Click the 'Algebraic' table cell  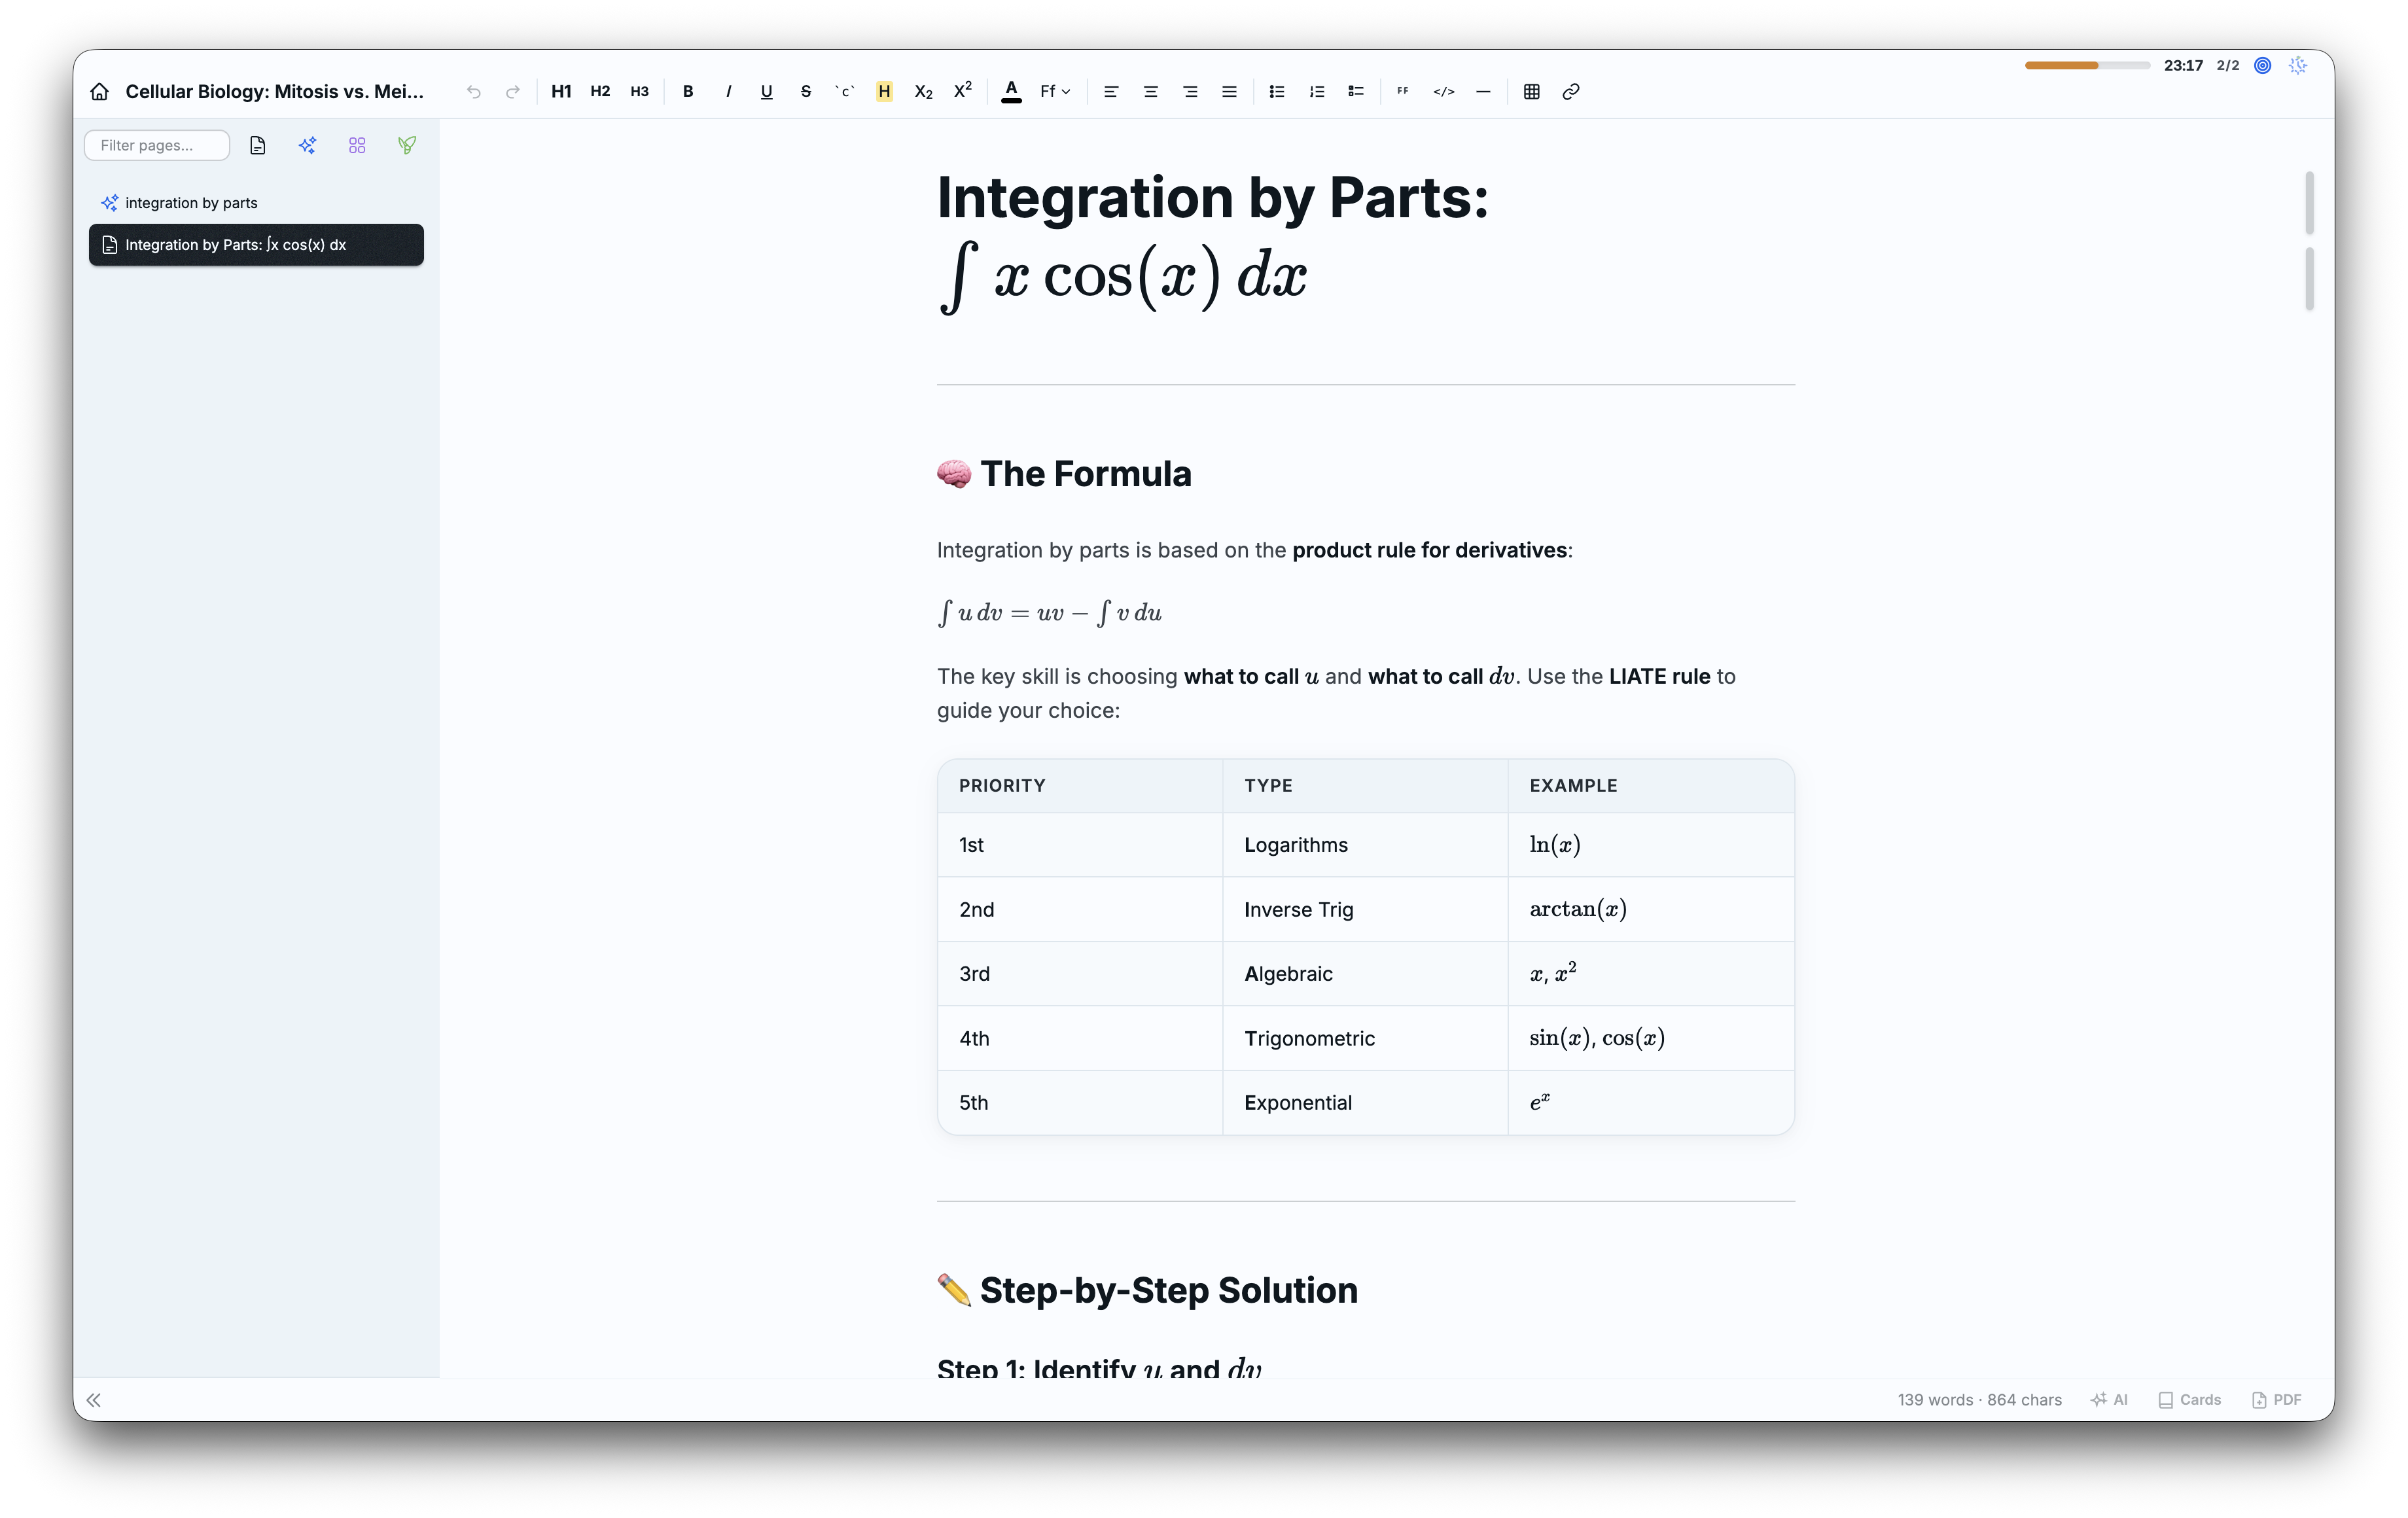[x=1365, y=974]
